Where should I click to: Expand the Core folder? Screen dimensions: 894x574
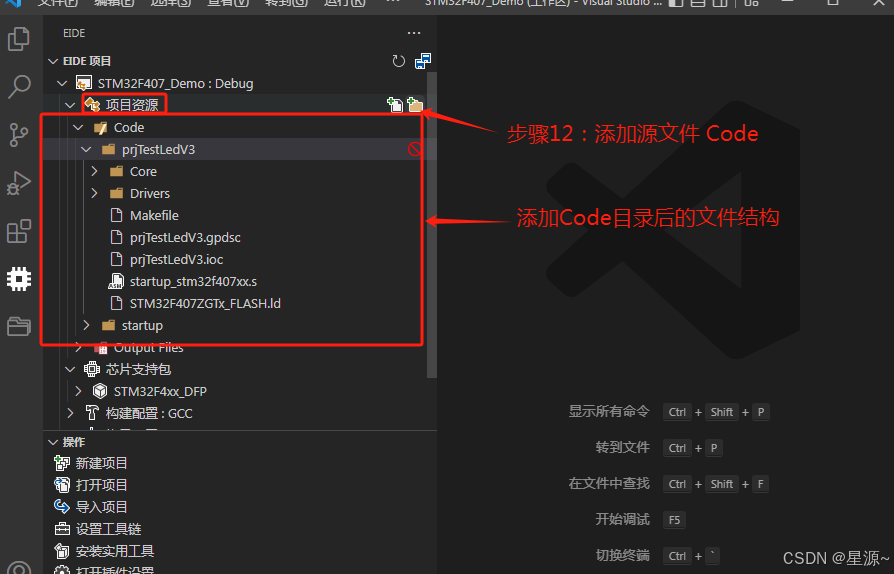coord(95,172)
